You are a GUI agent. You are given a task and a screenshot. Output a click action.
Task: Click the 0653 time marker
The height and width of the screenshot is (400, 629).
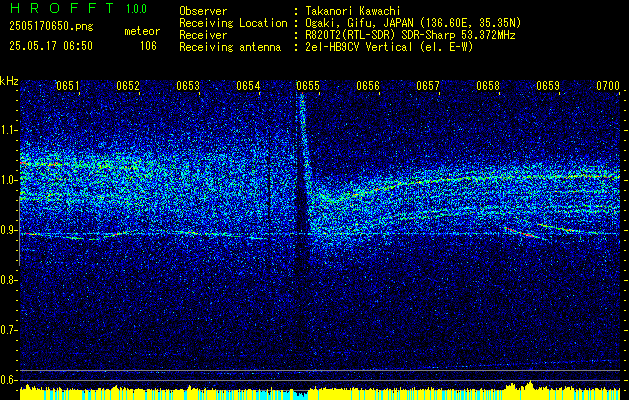click(x=188, y=85)
